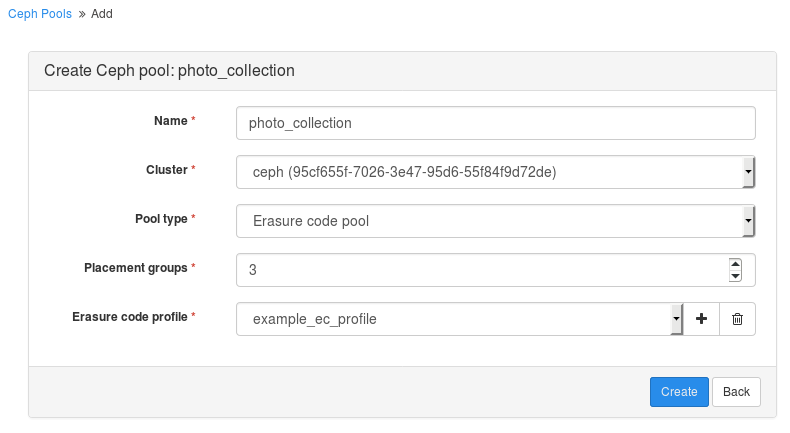Click the Cluster field label

[x=160, y=170]
